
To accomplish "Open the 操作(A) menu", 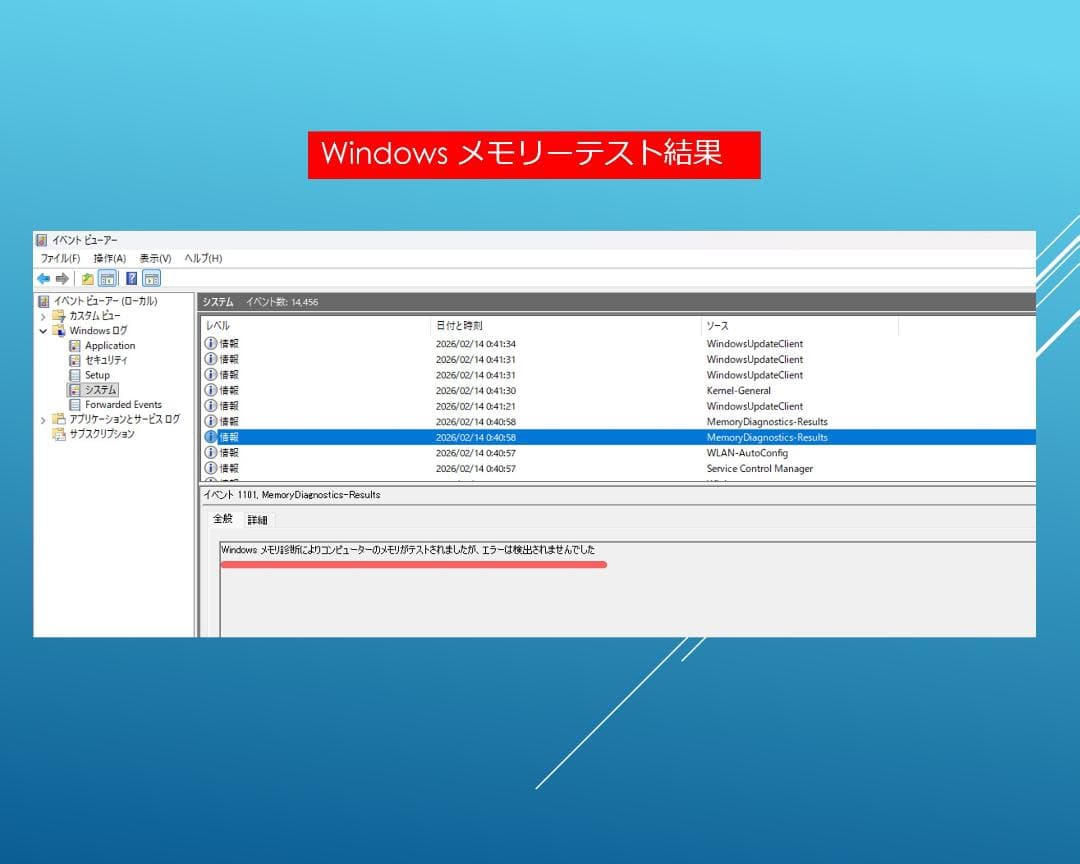I will click(110, 258).
